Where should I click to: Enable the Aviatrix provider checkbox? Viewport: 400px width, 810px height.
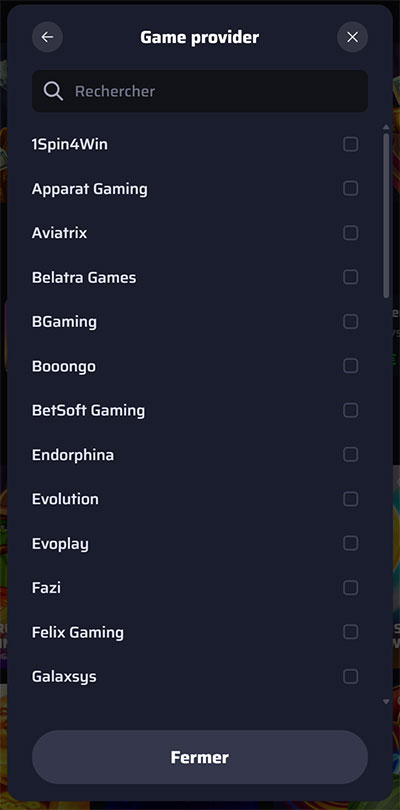(x=350, y=233)
